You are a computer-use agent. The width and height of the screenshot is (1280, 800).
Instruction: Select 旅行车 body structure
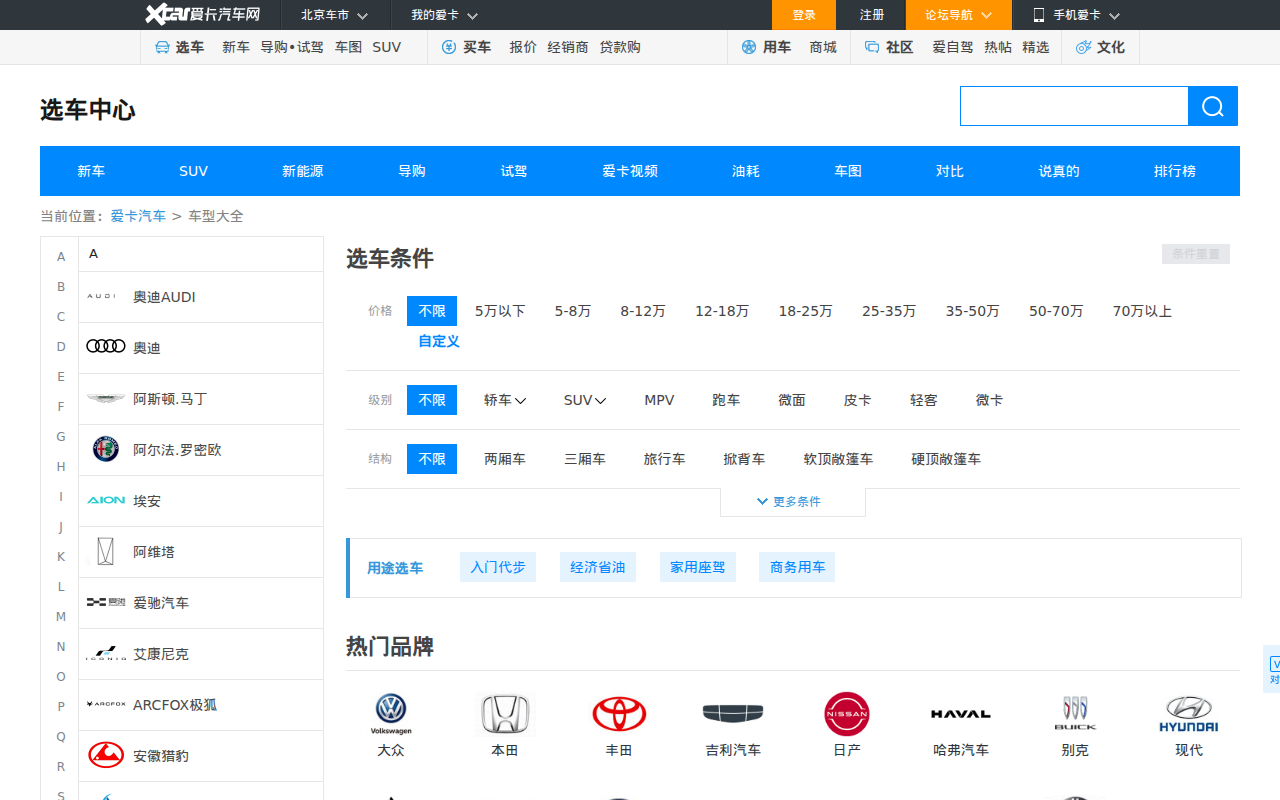pos(664,459)
